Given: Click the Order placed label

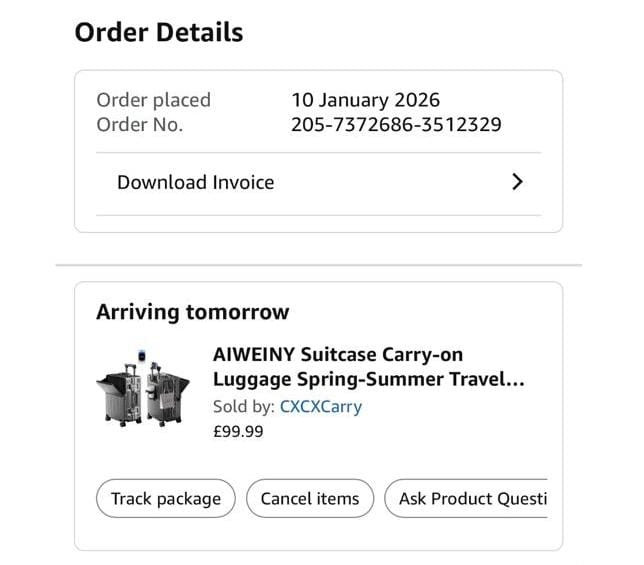Looking at the screenshot, I should 153,100.
